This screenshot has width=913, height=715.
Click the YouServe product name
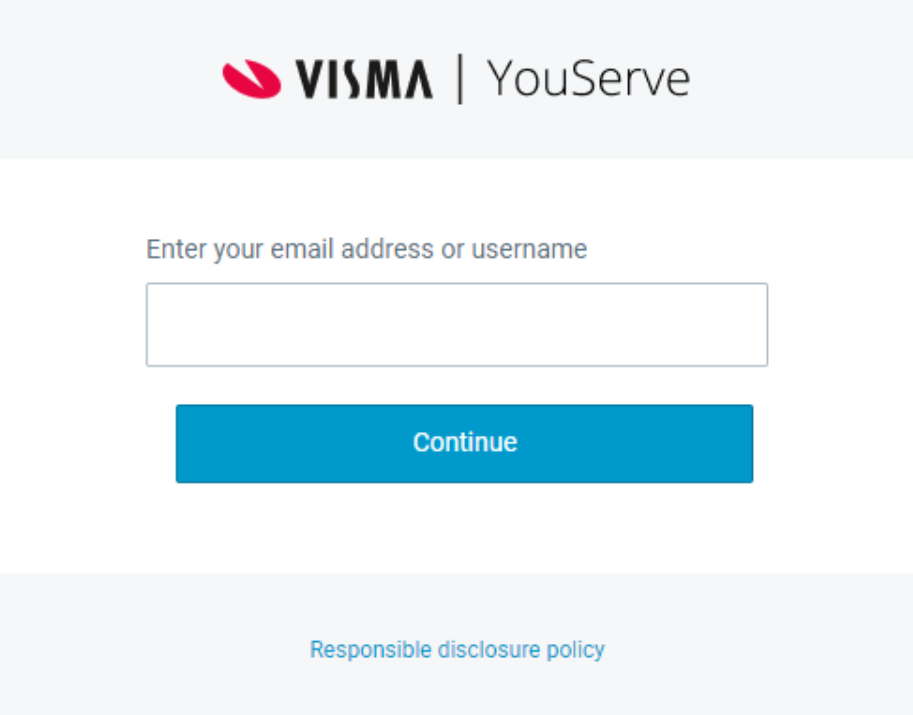[588, 79]
